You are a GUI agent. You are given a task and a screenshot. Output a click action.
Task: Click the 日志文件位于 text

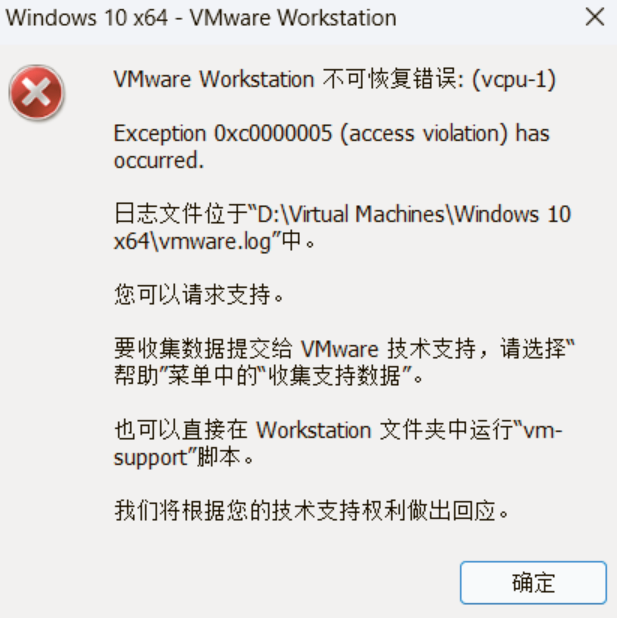181,214
